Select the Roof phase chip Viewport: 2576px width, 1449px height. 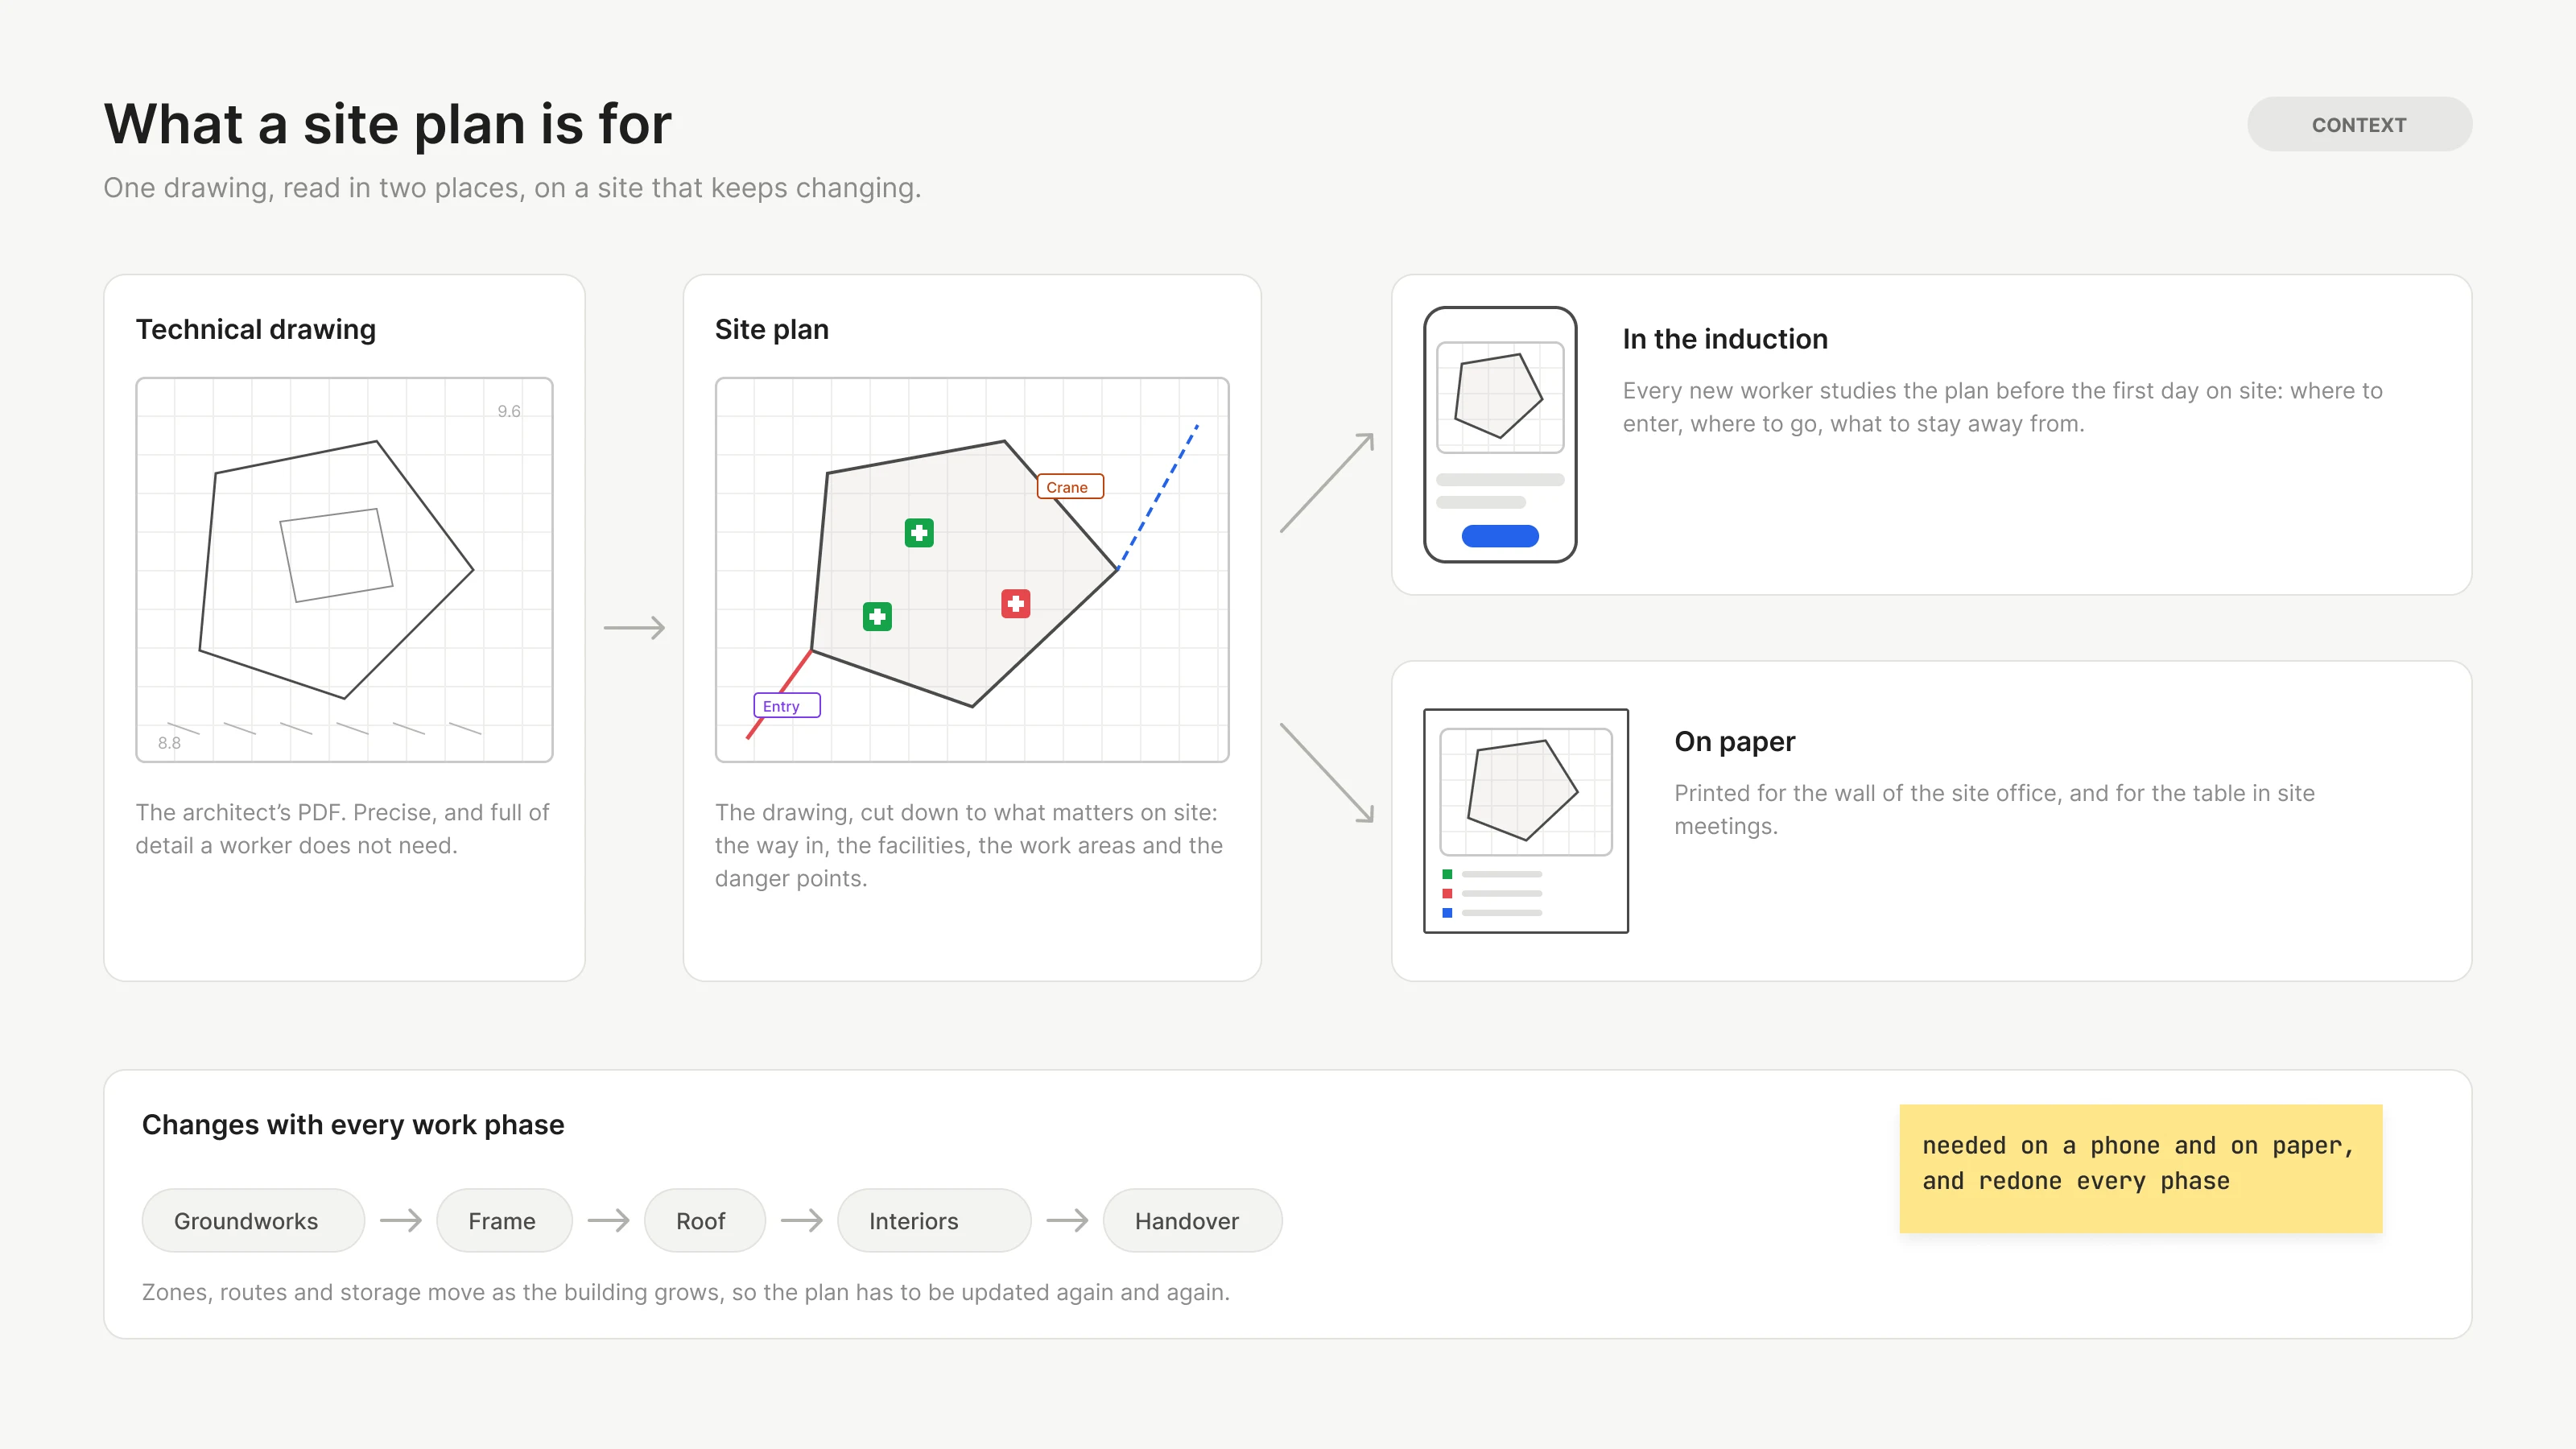pos(705,1220)
